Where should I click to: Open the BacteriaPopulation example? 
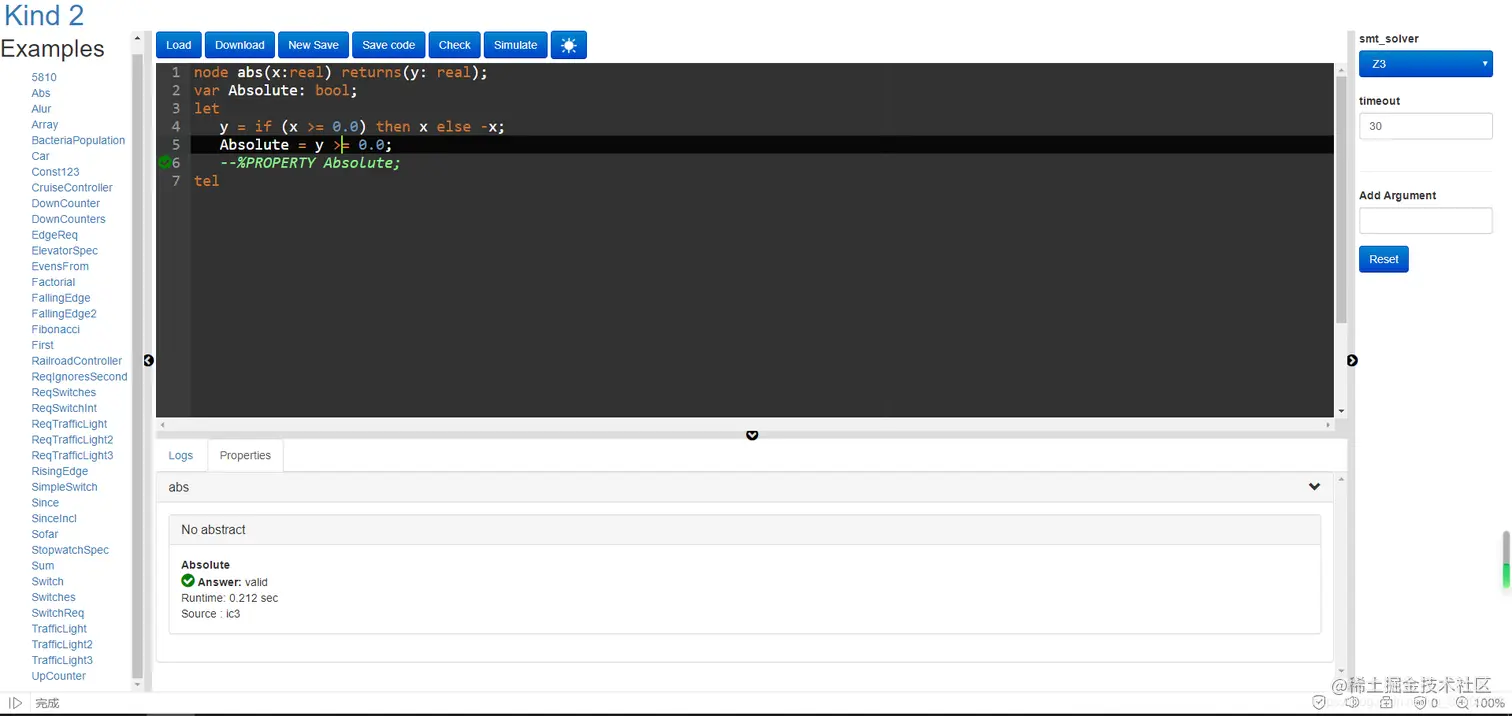pyautogui.click(x=78, y=140)
